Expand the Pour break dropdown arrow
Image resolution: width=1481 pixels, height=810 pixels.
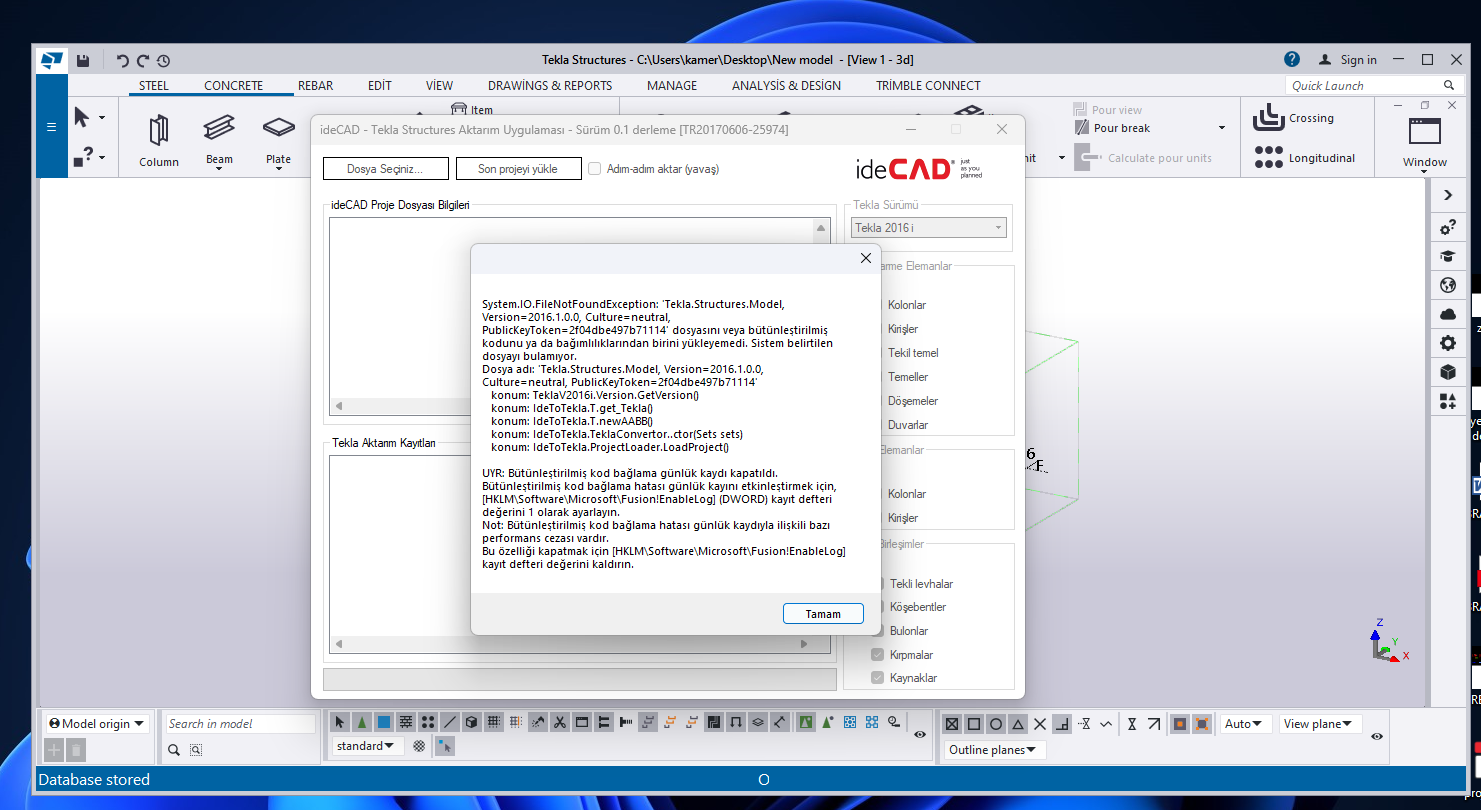tap(1221, 128)
